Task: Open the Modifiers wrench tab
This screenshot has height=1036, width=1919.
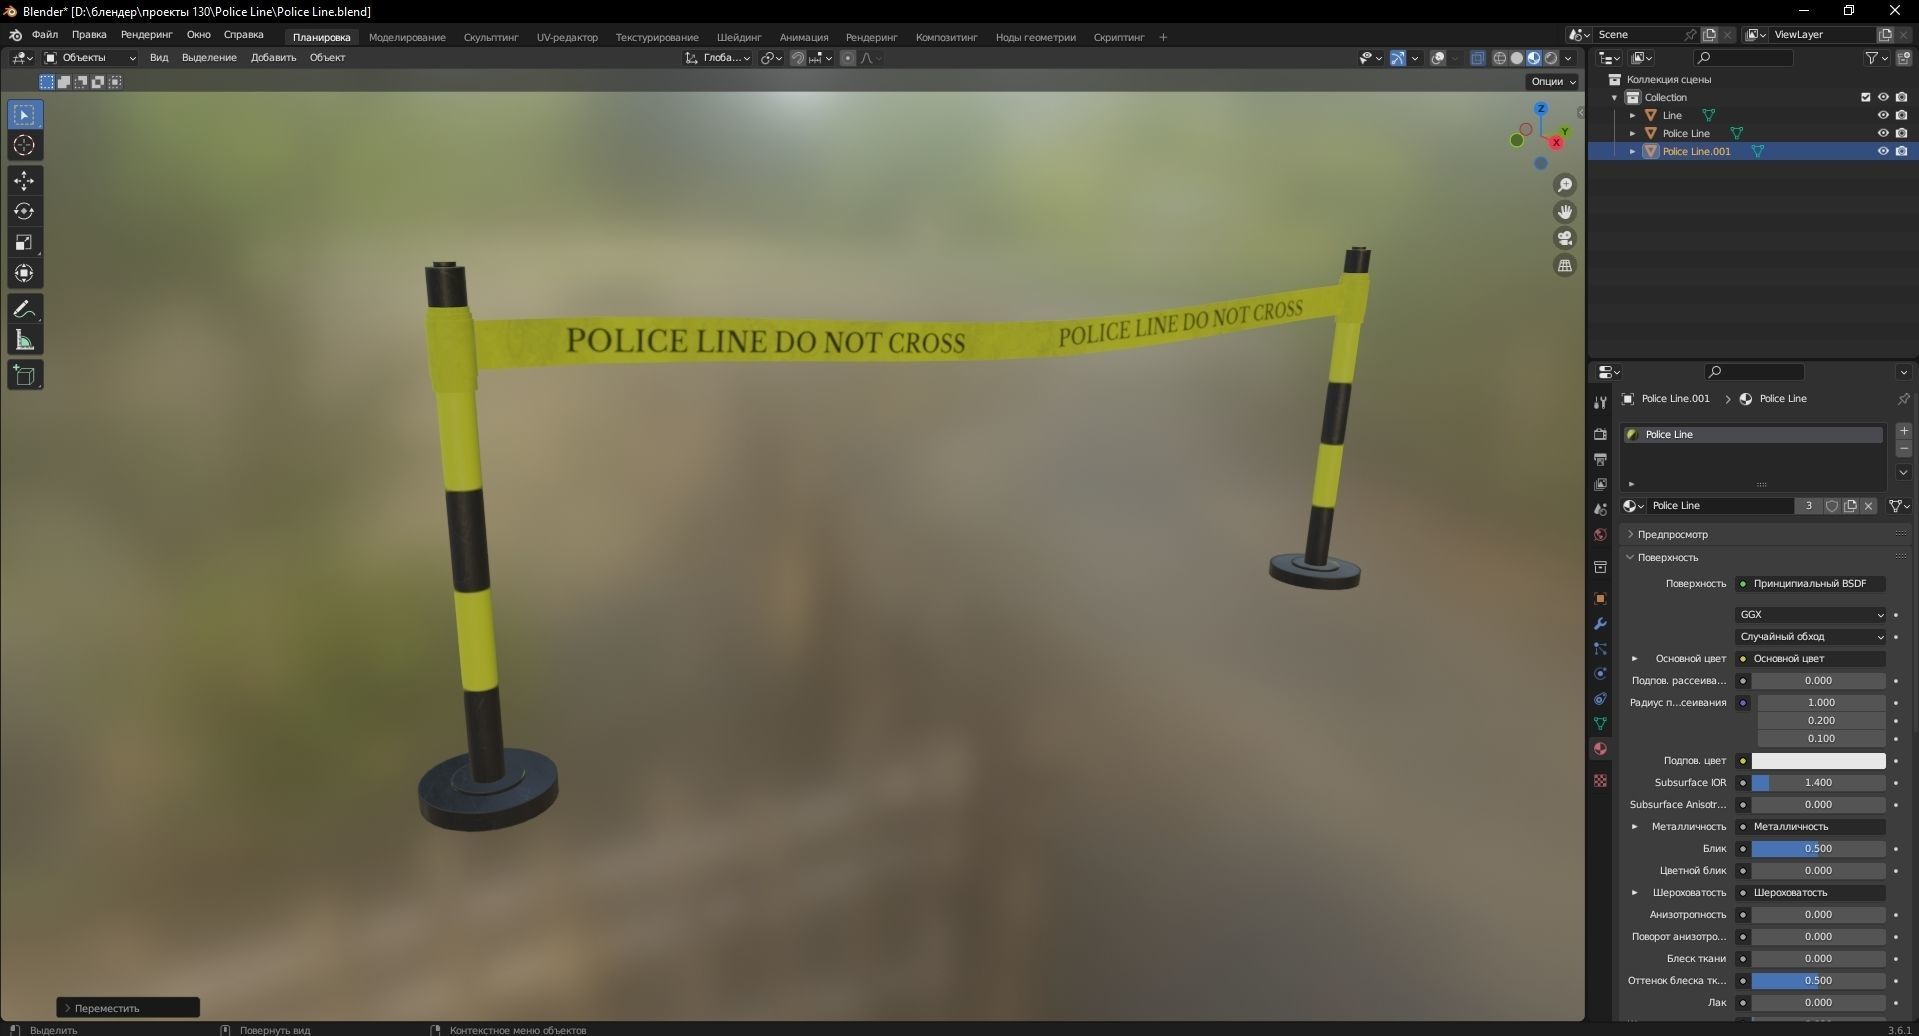Action: (1600, 624)
